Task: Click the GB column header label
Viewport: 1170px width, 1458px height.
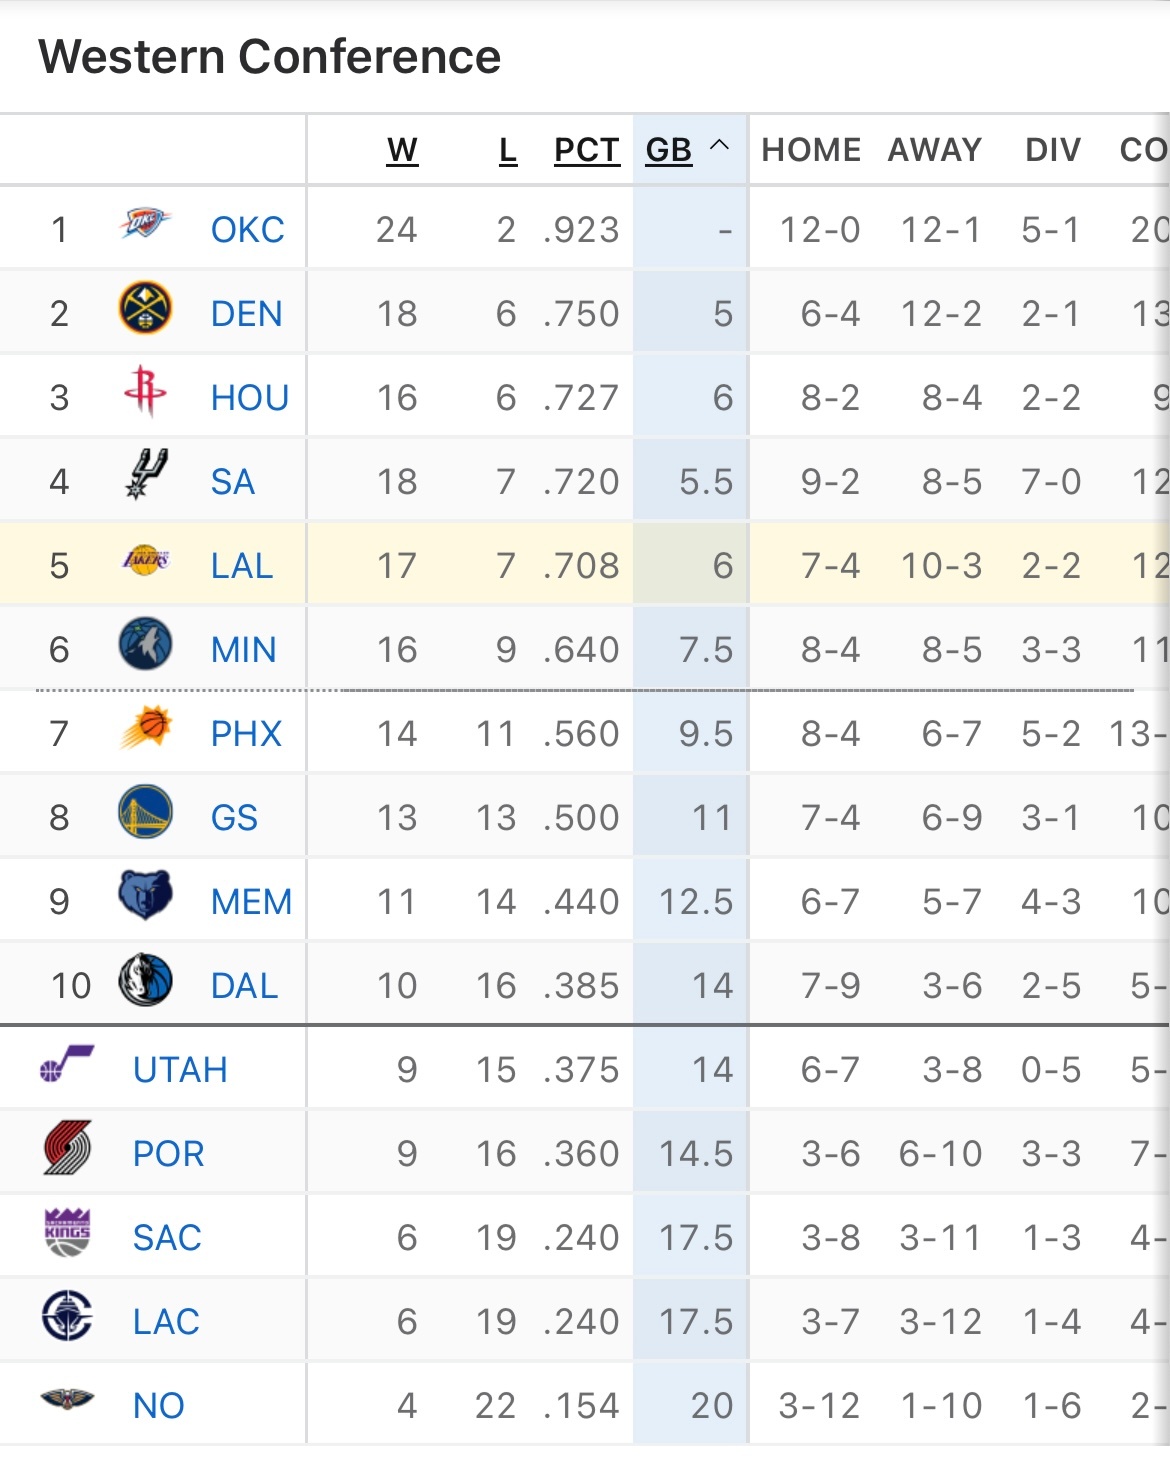Action: pos(669,150)
